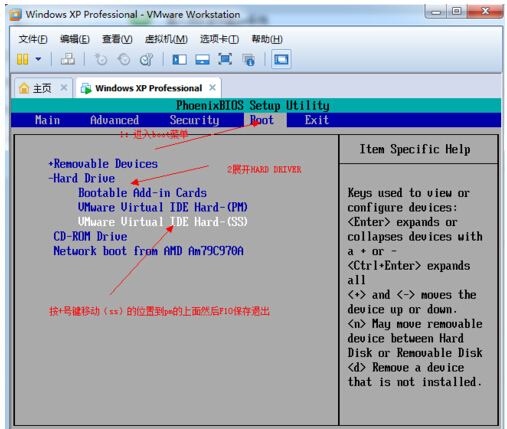Revert to snapshot using the clock-arrow icon
507x429 pixels.
click(124, 60)
